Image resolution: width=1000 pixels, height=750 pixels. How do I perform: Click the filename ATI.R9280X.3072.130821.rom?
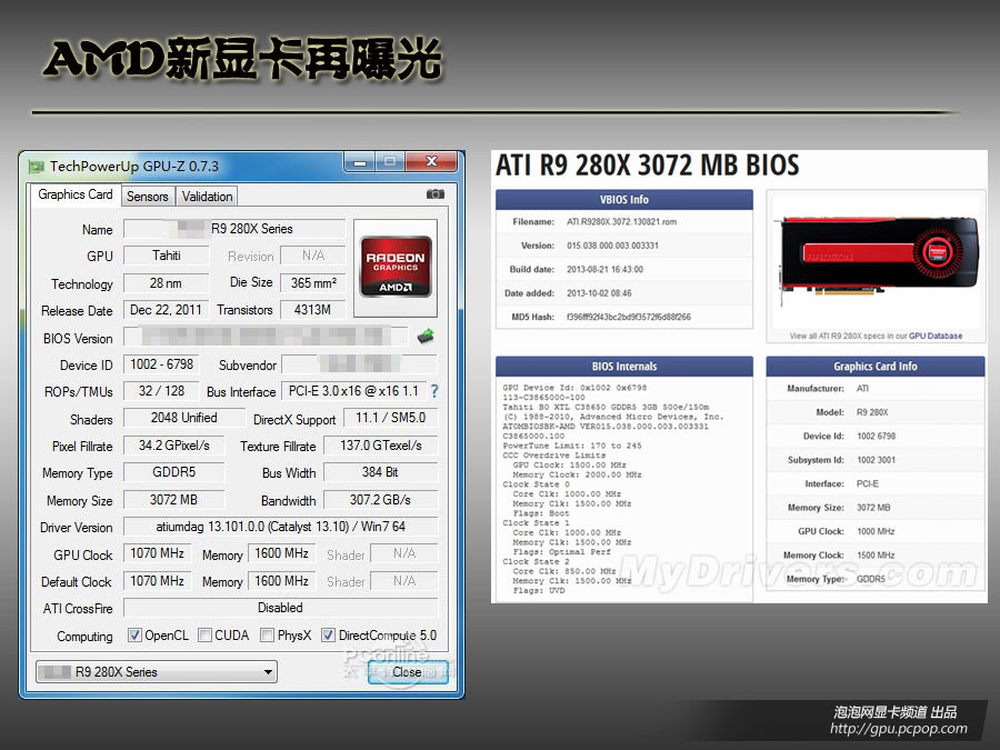tap(622, 222)
